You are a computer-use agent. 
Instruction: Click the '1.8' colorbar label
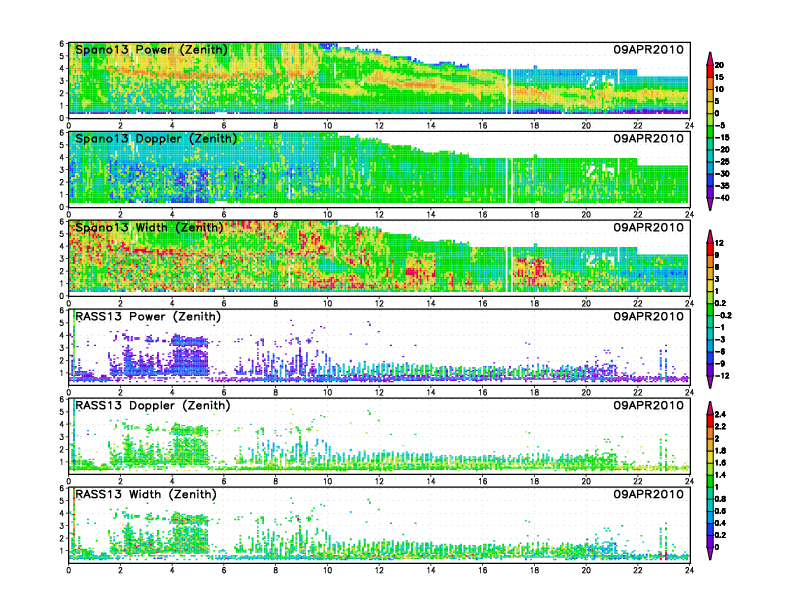coord(721,451)
